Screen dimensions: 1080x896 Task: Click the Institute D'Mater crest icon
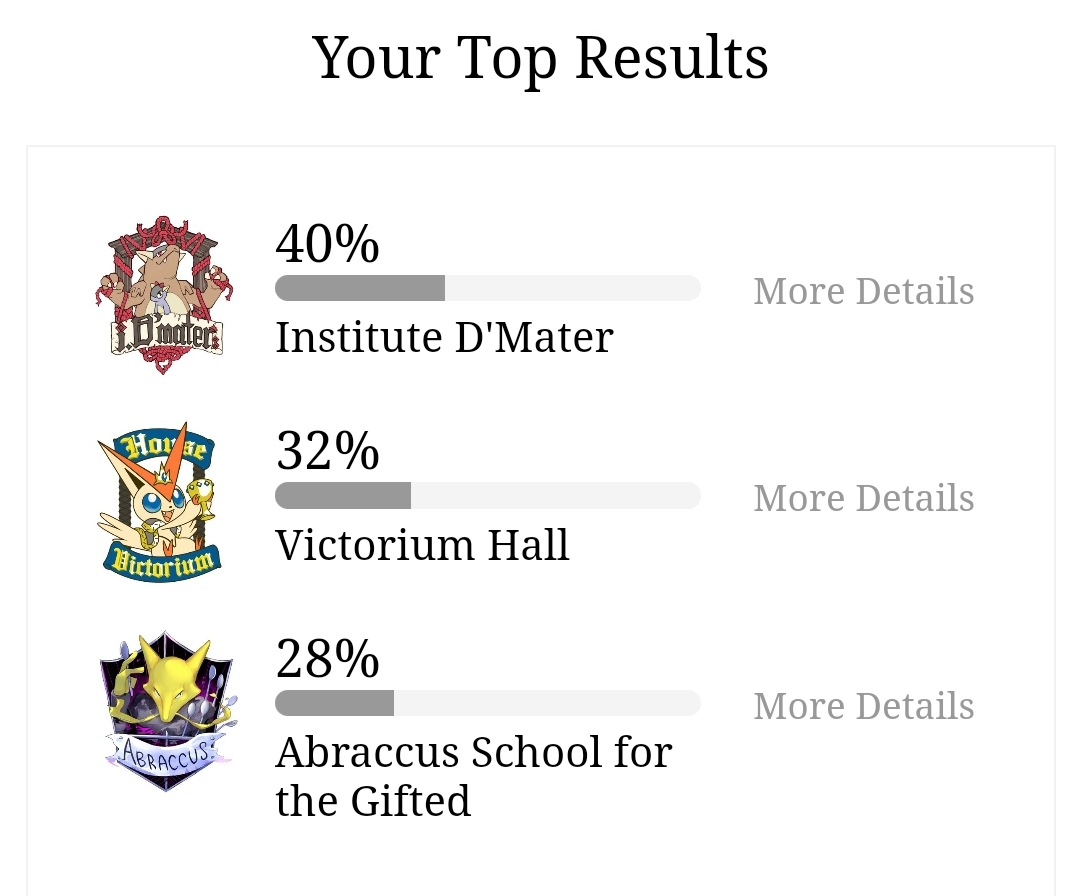point(164,295)
